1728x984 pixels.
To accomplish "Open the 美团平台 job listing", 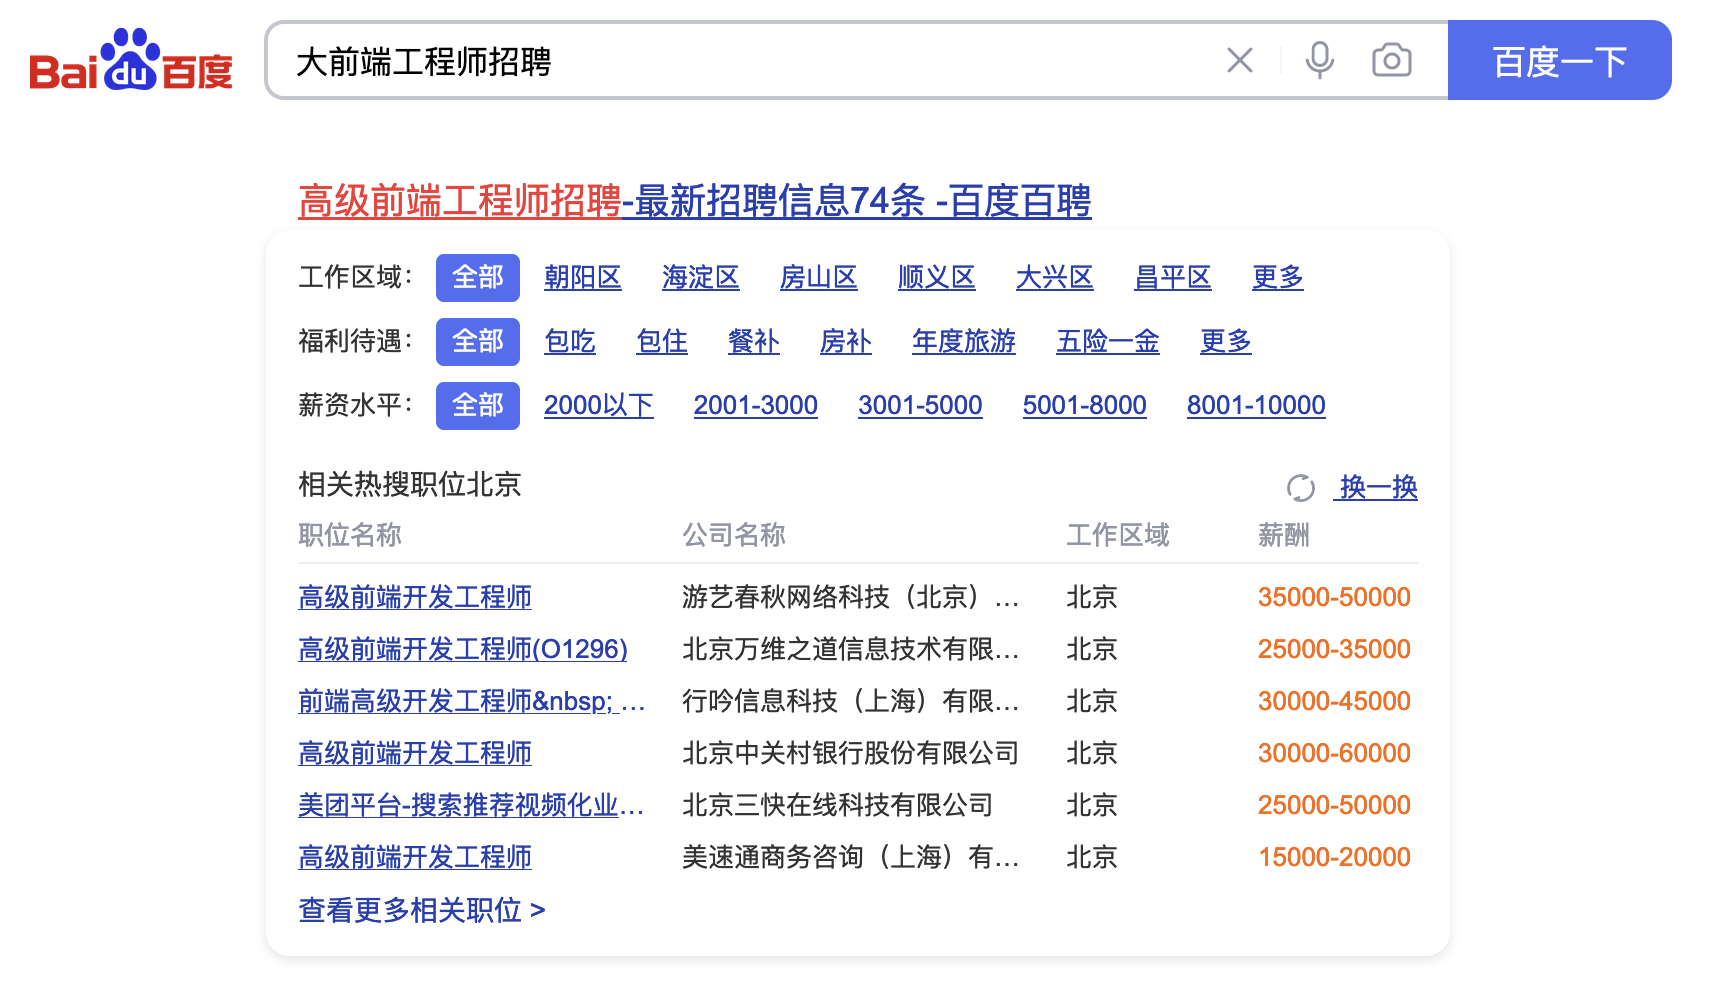I will pyautogui.click(x=470, y=806).
